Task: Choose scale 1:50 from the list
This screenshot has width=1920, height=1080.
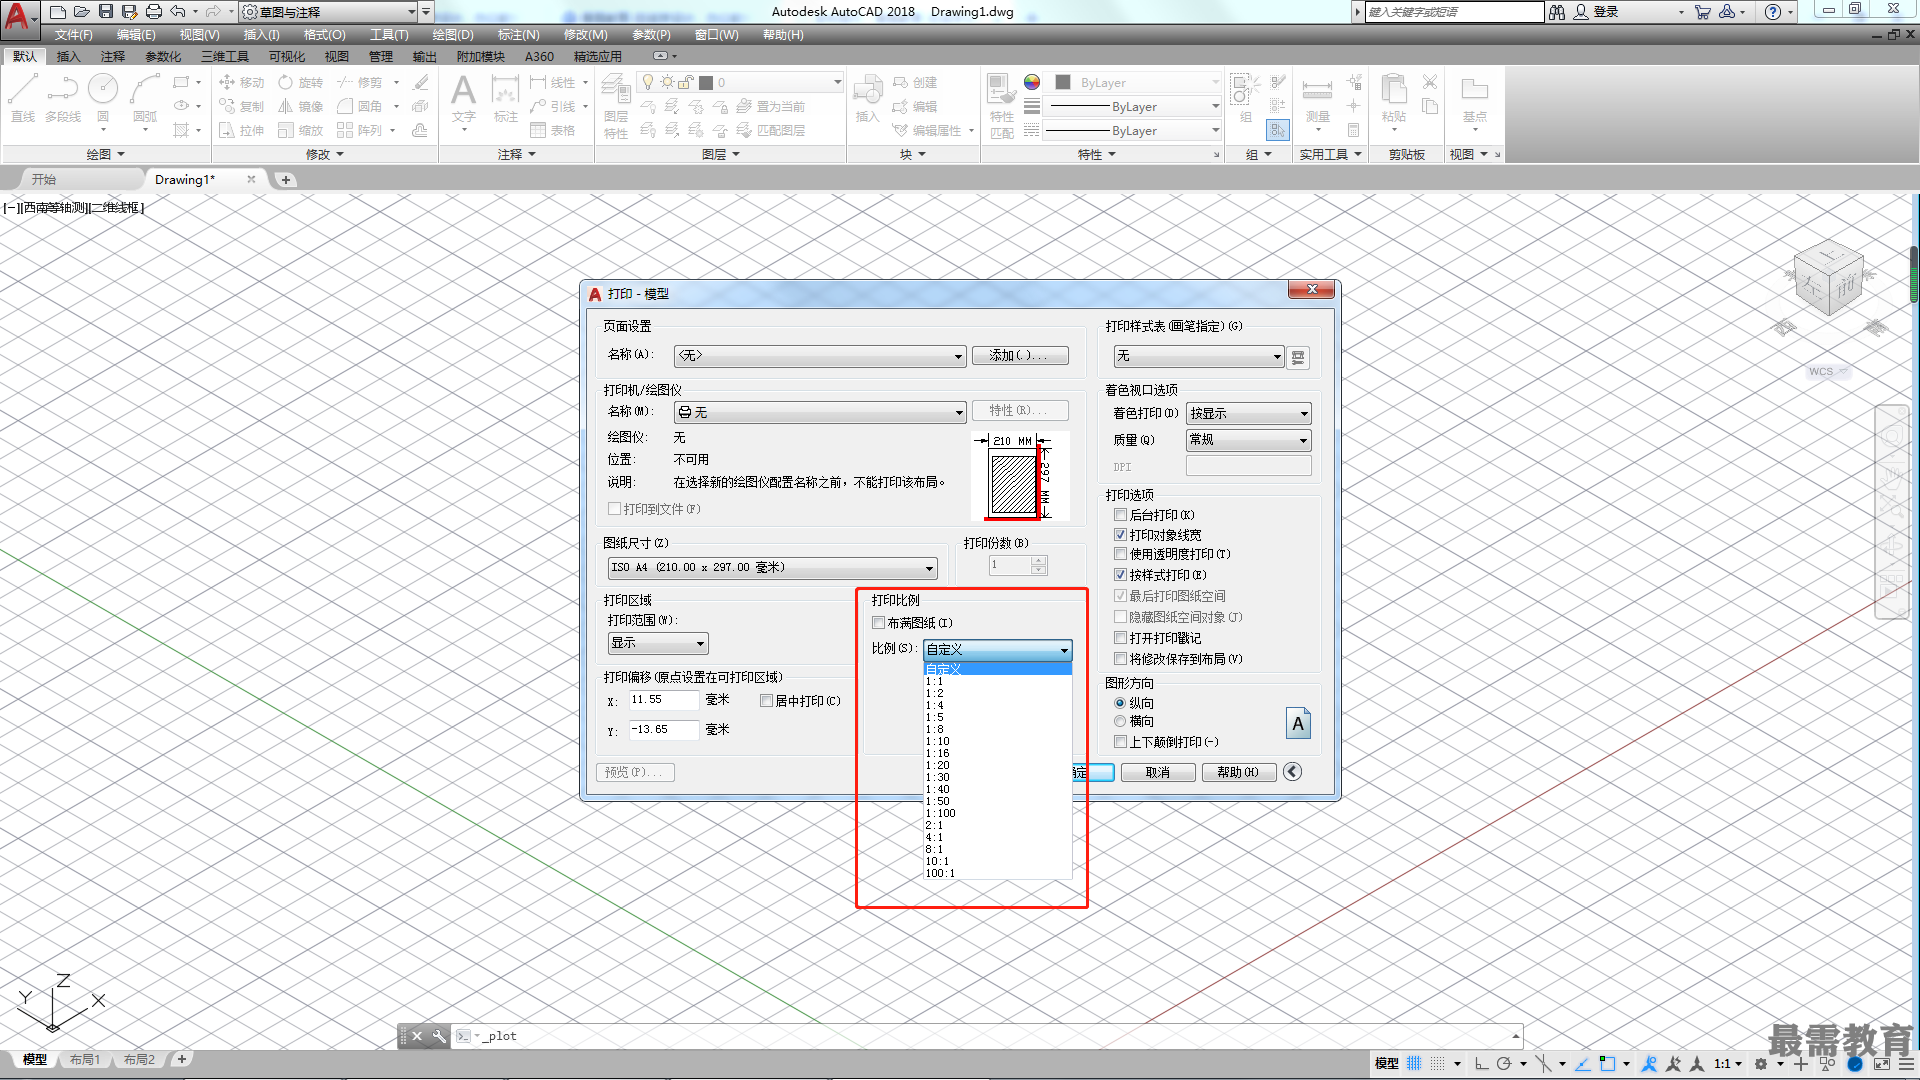Action: click(997, 802)
